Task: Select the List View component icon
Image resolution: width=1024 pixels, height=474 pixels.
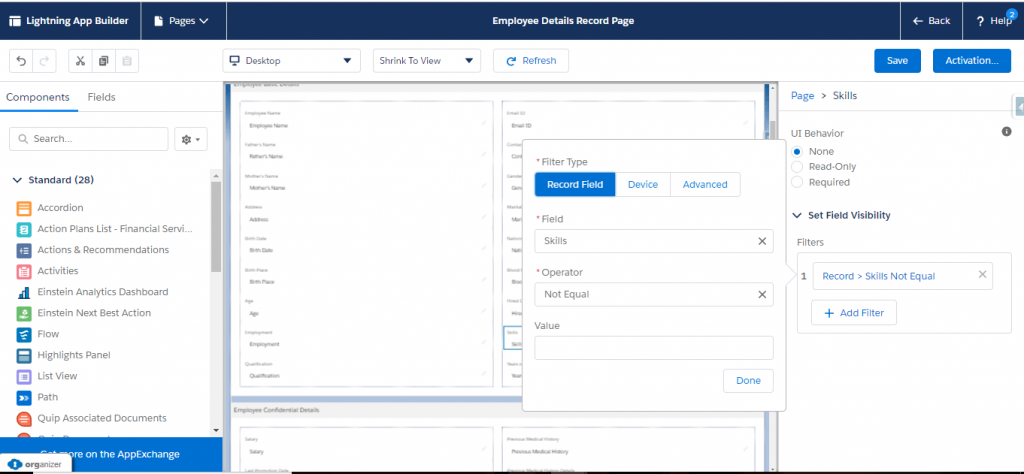Action: [x=24, y=376]
